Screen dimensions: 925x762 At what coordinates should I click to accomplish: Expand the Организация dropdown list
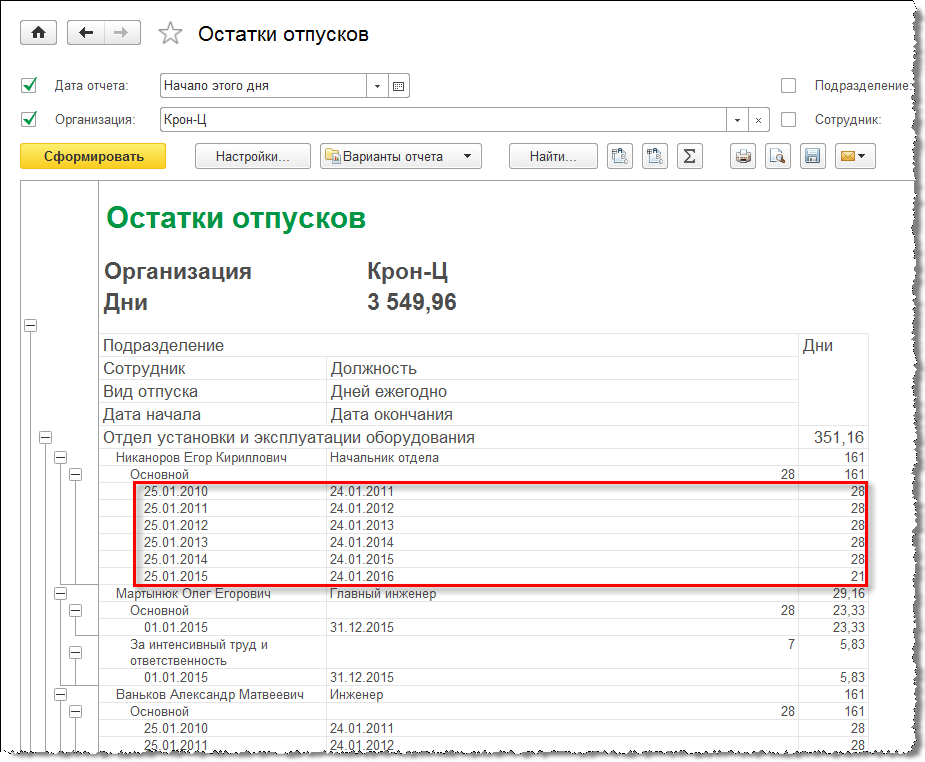(738, 120)
